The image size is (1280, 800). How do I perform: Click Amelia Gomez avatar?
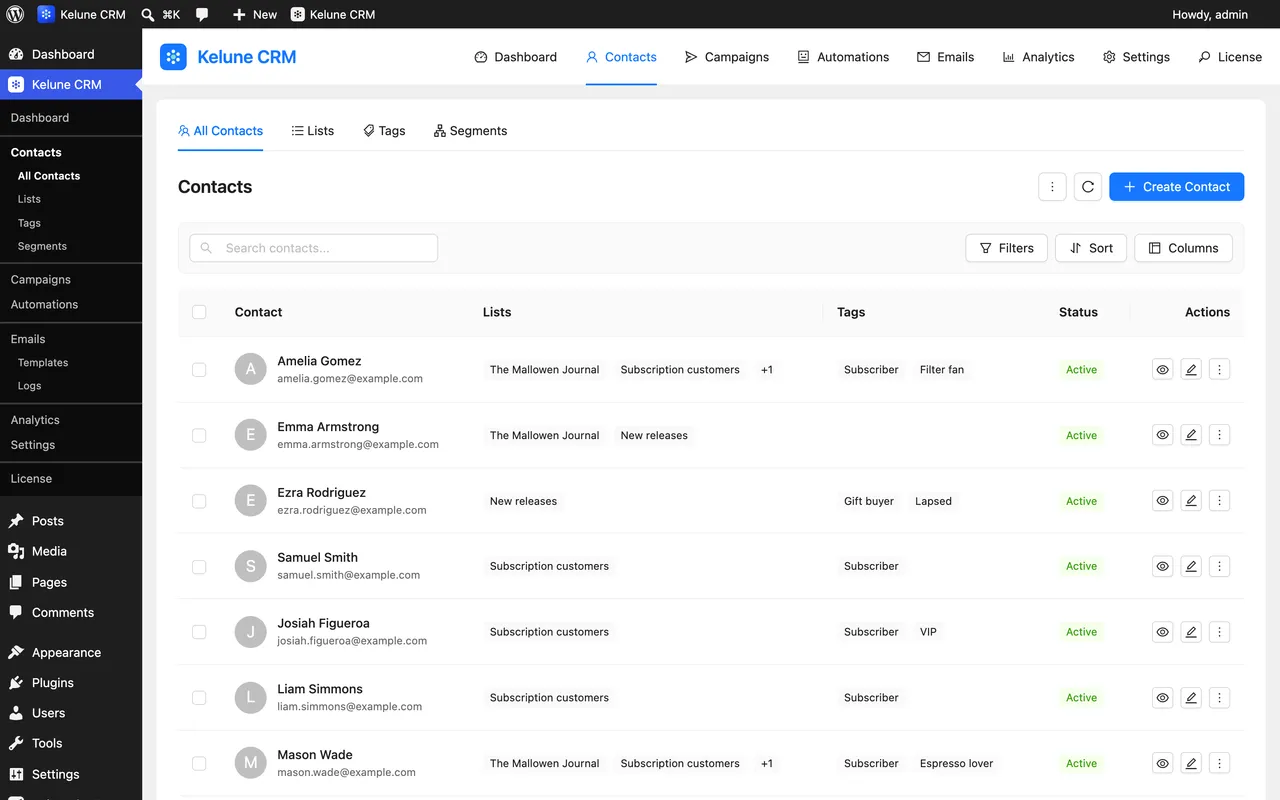[251, 369]
